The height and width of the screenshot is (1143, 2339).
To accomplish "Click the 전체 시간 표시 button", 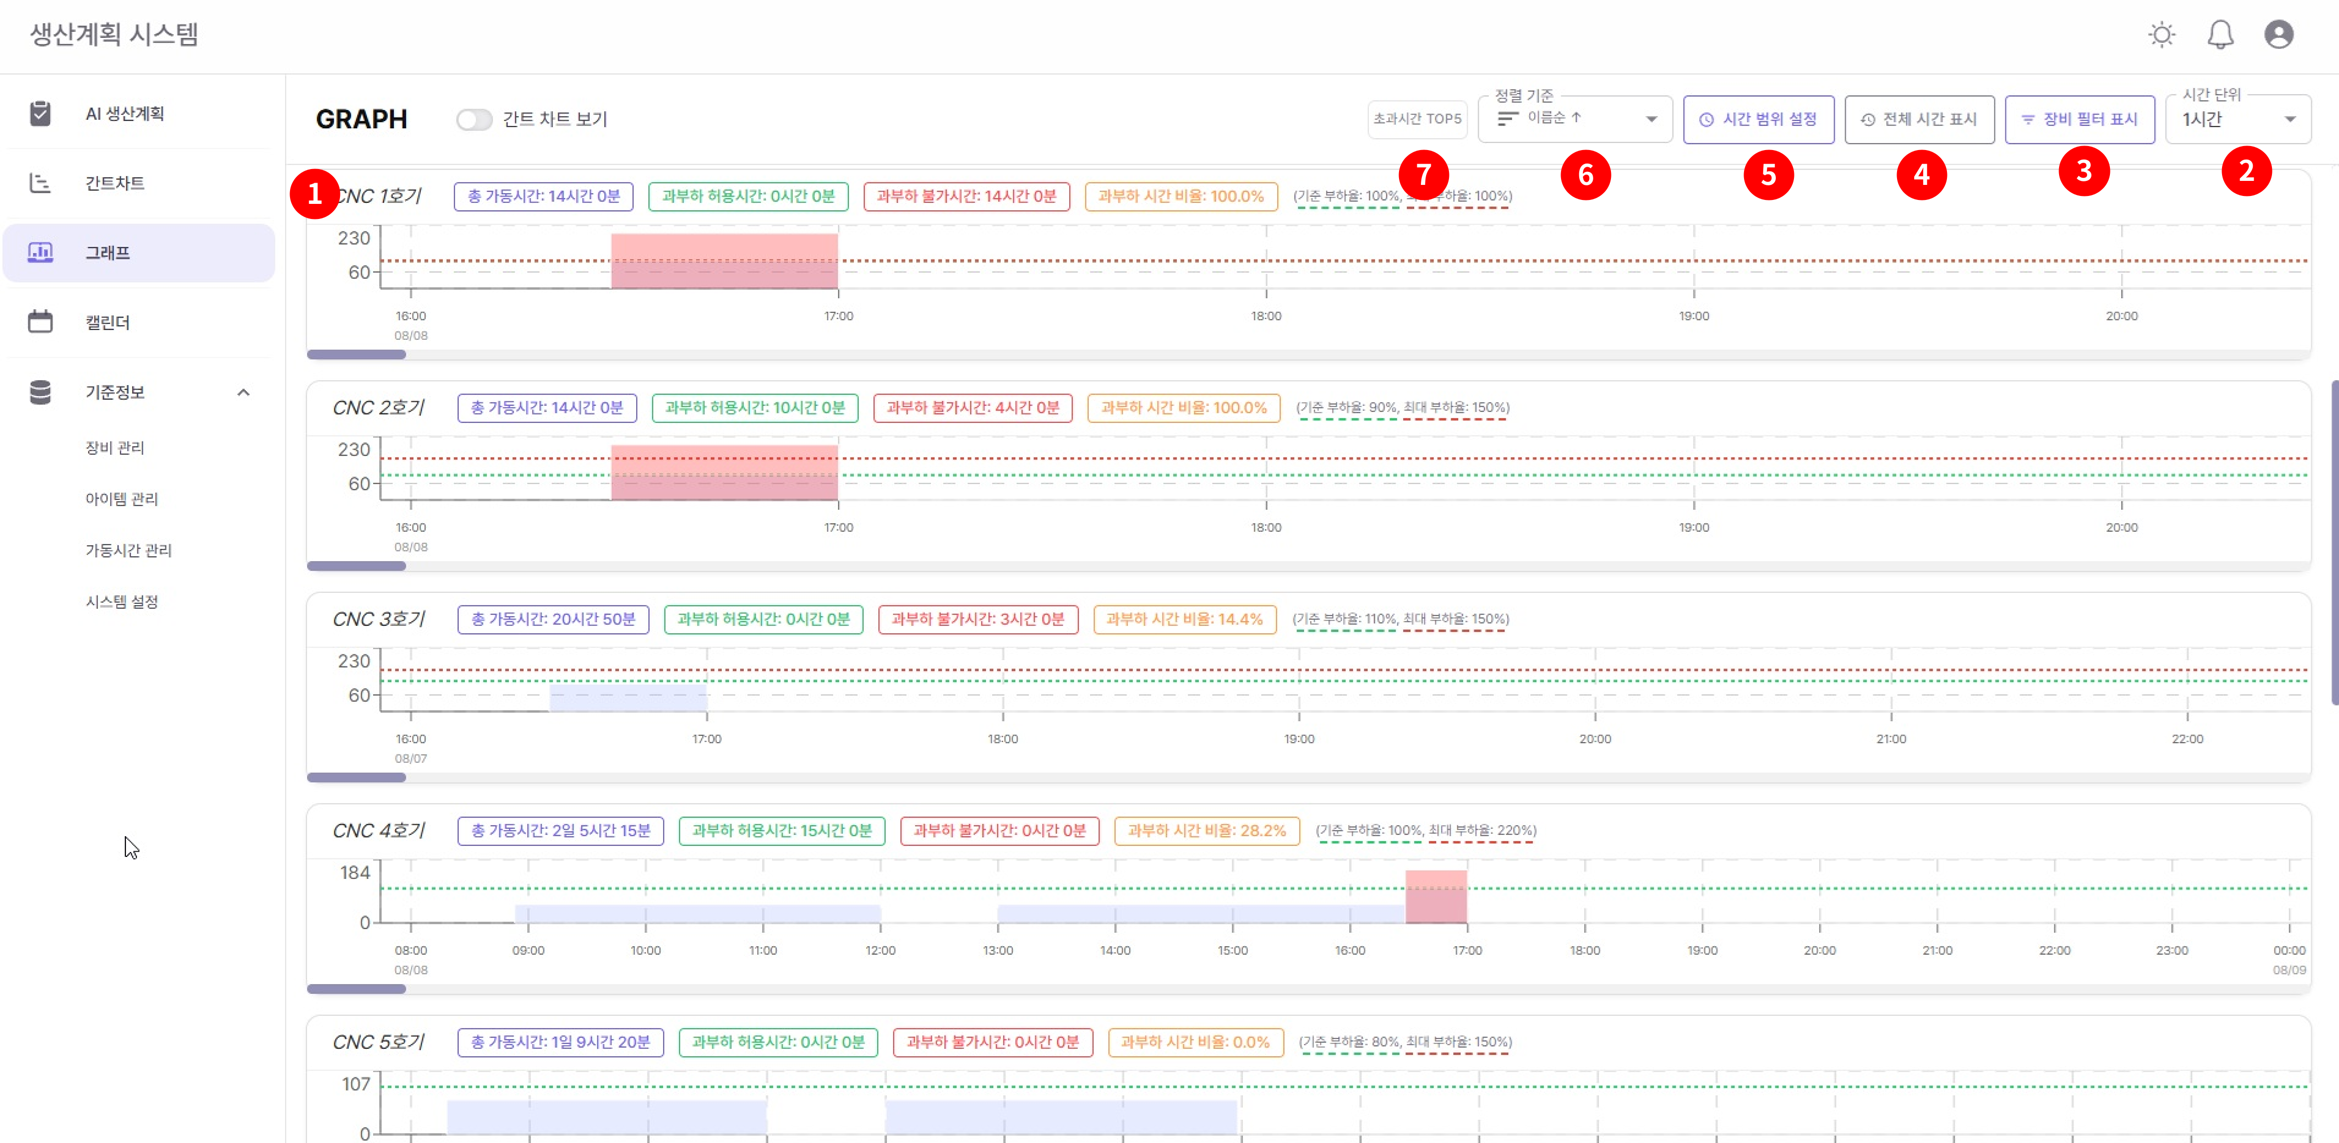I will [1919, 120].
